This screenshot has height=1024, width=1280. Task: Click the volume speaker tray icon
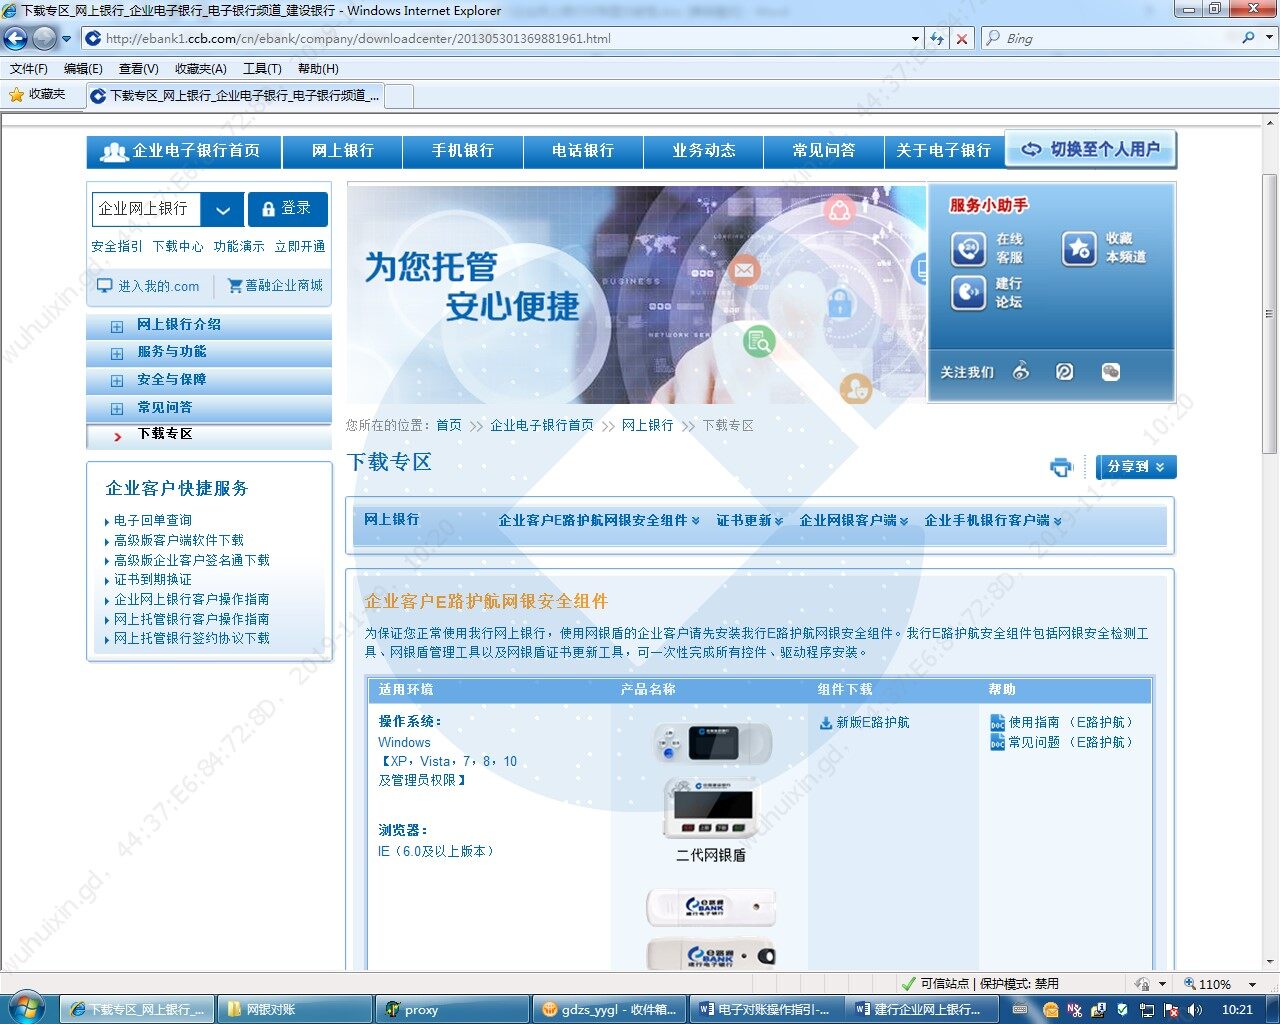1195,1010
